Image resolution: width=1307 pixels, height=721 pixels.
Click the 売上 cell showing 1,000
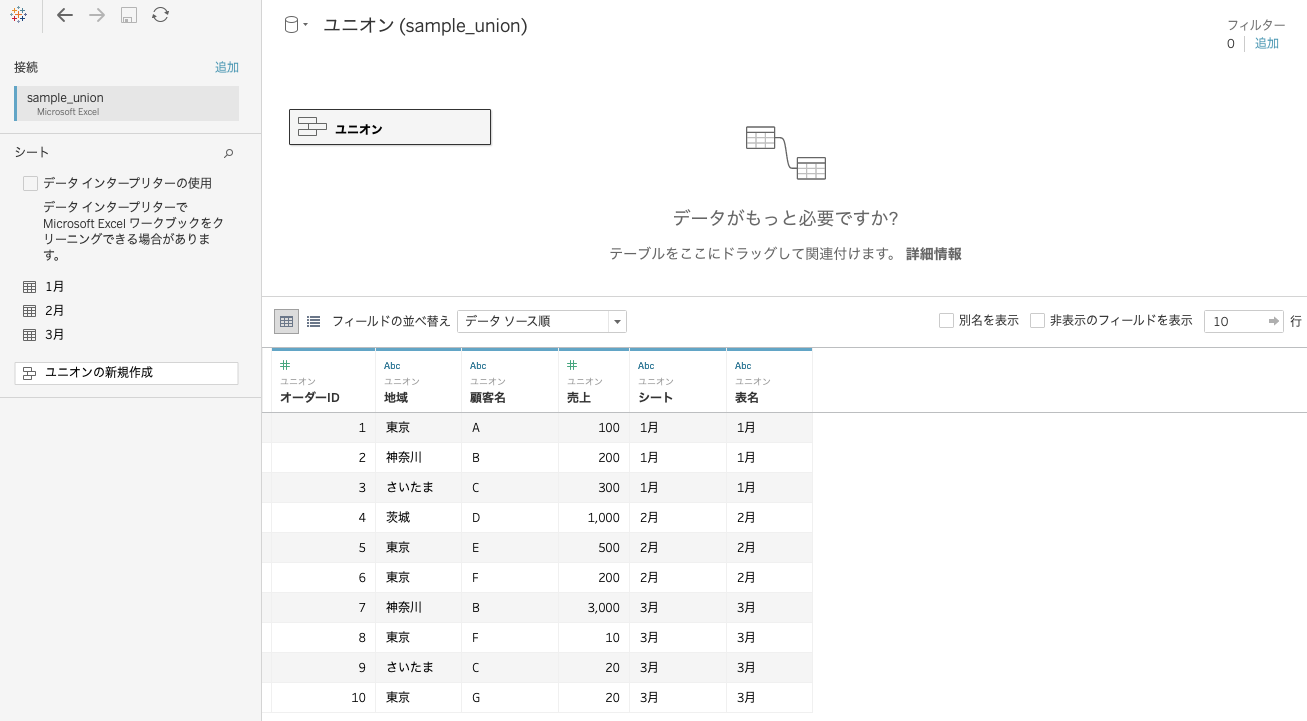pos(594,518)
